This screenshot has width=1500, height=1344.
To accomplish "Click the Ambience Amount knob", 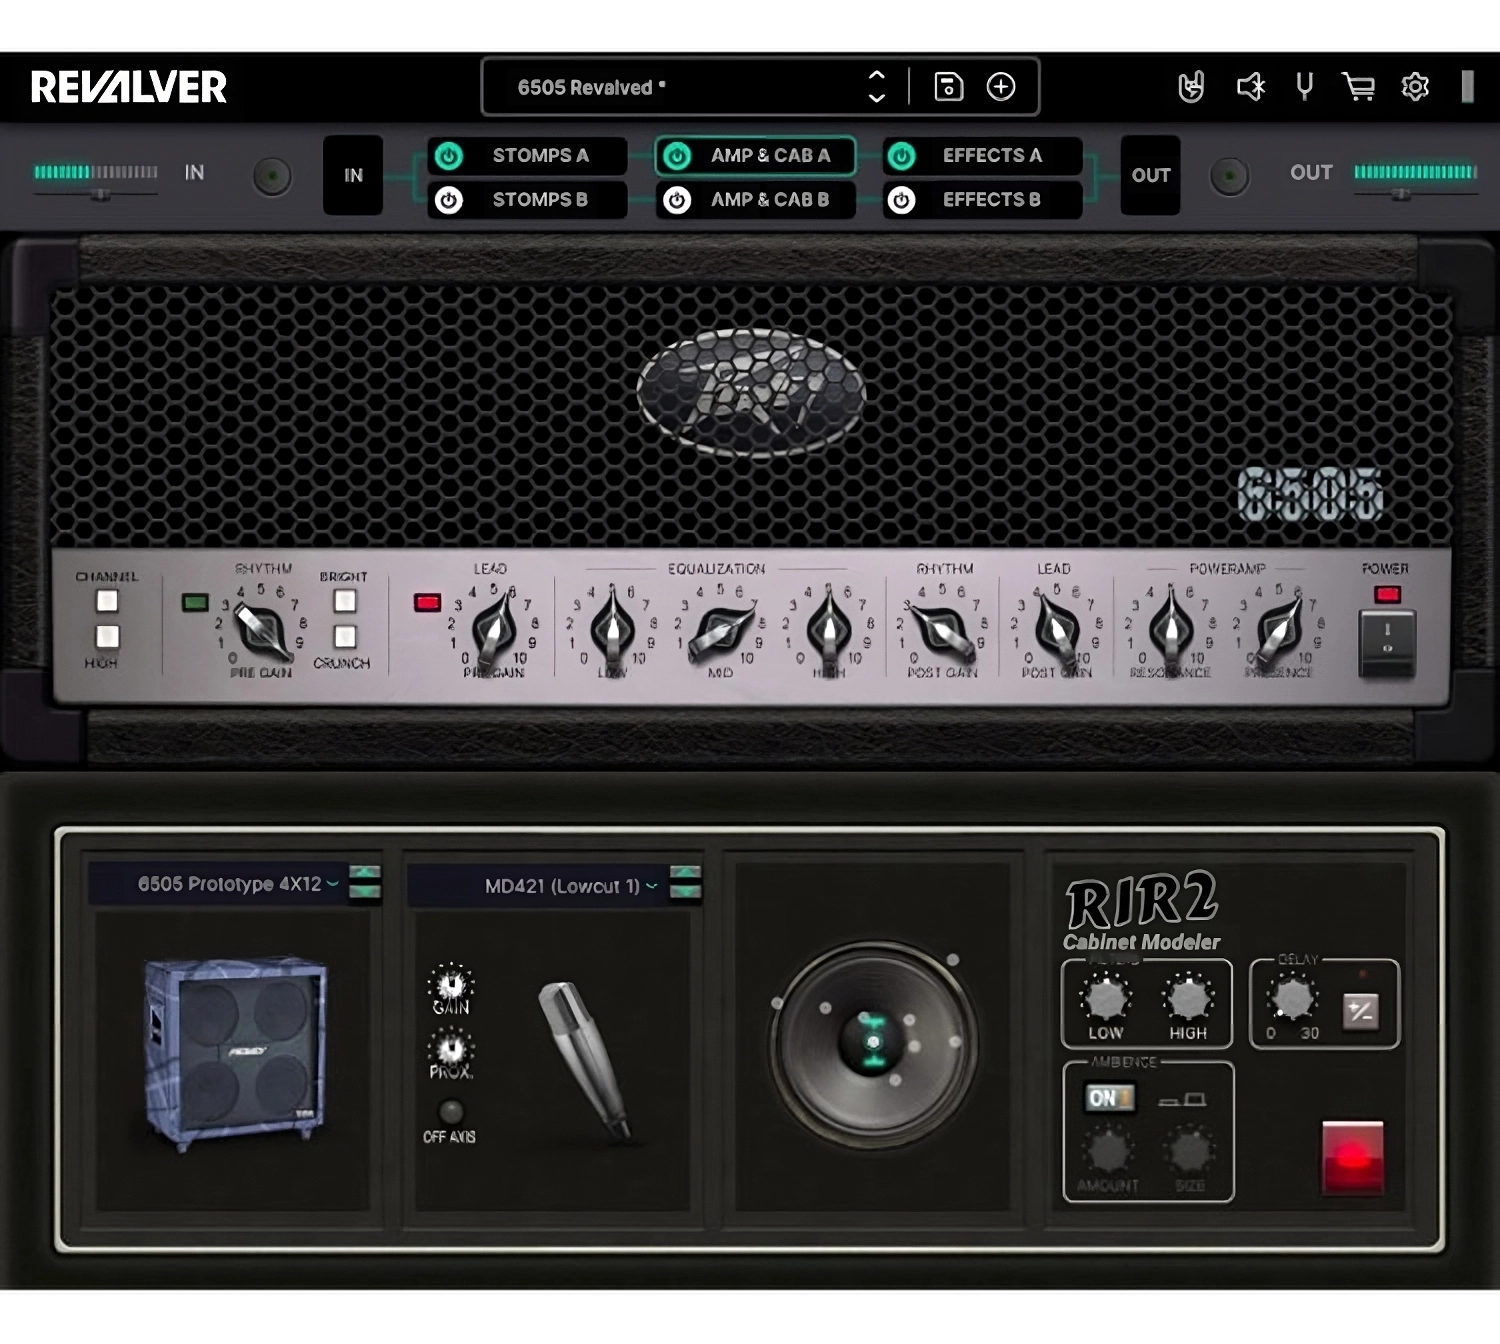I will point(1108,1150).
